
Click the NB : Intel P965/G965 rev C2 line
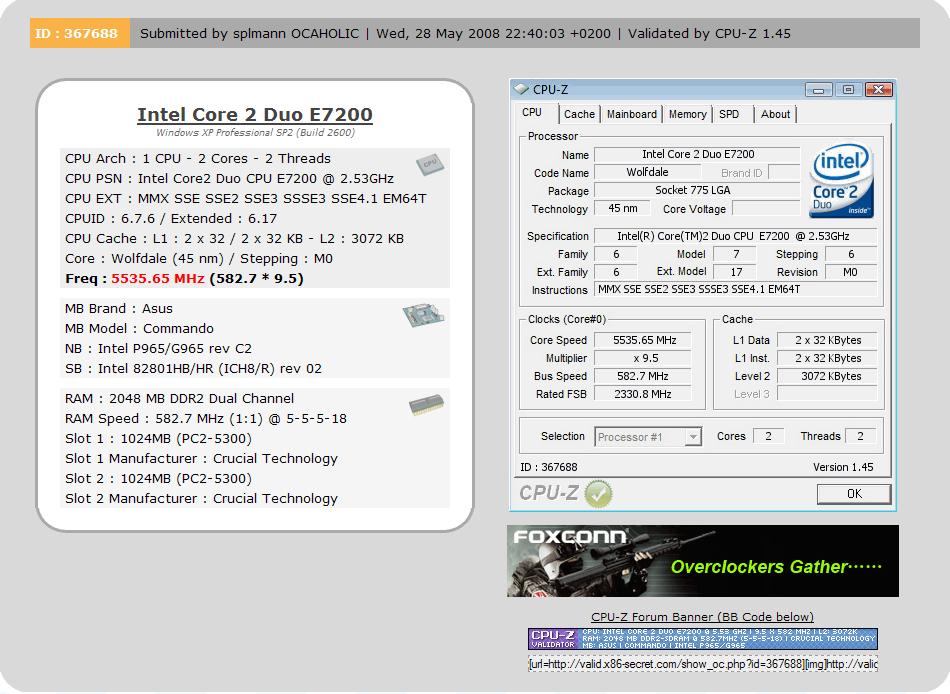158,349
